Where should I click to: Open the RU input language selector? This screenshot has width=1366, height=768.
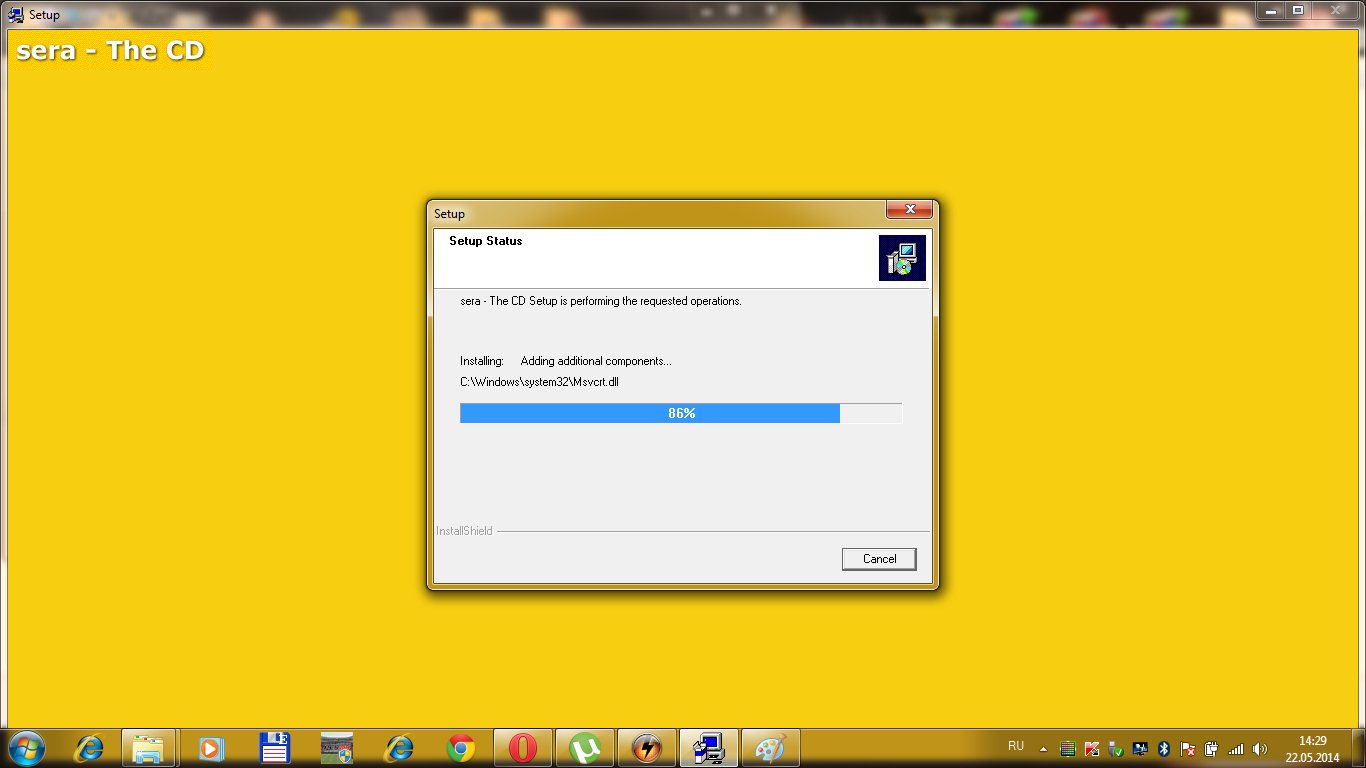(x=1016, y=746)
